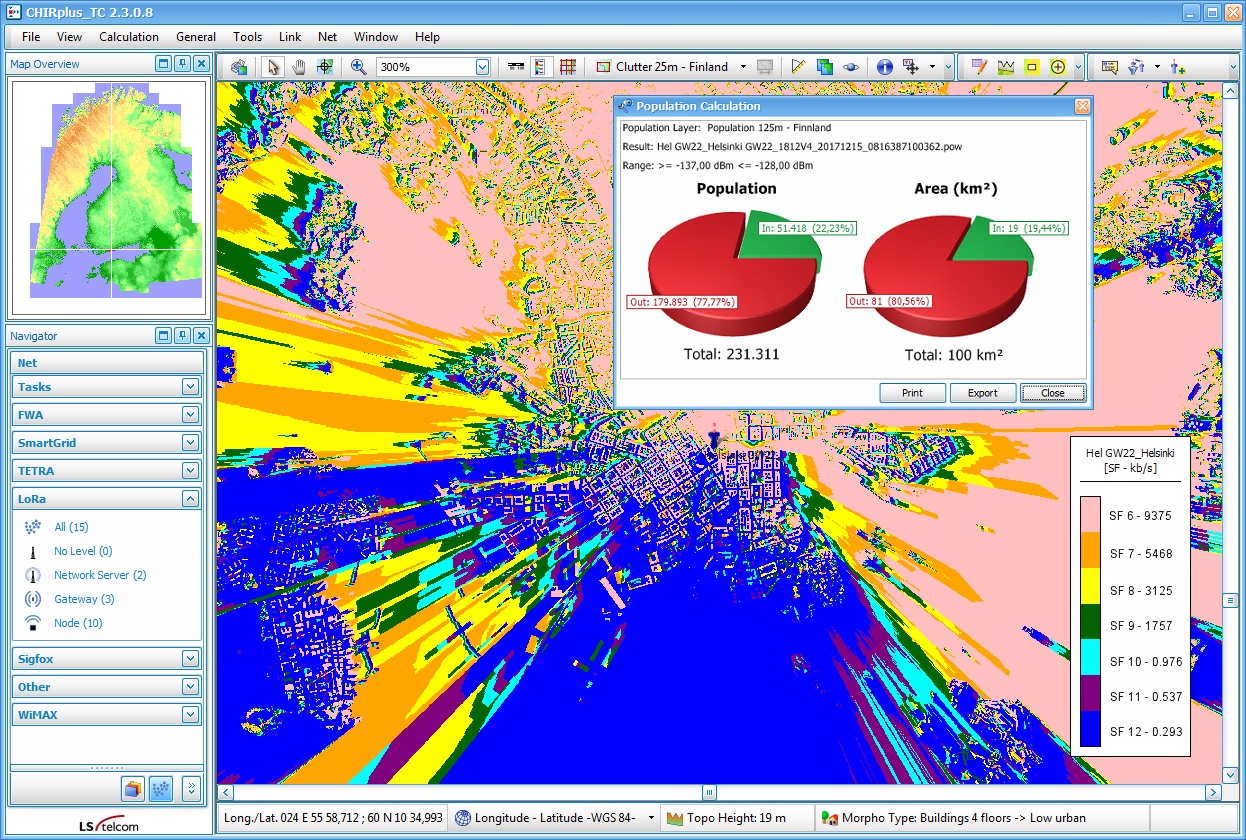
Task: Click Export in Population Calculation dialog
Action: point(983,393)
